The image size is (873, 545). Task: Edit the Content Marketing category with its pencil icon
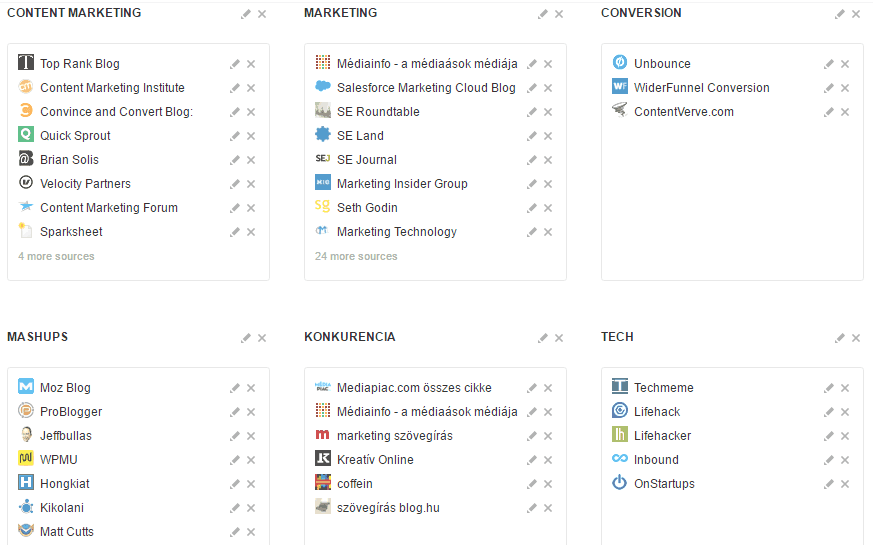click(246, 14)
